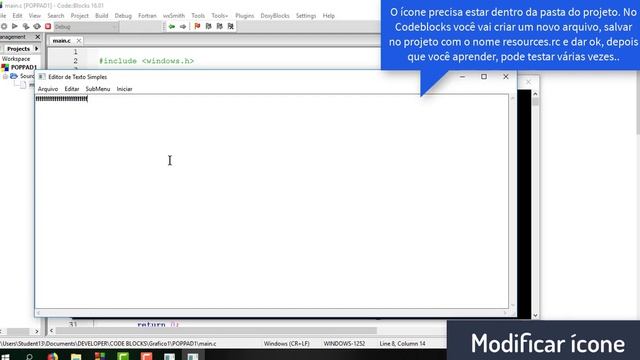Click the taskbar search magnifier icon

tap(29, 357)
